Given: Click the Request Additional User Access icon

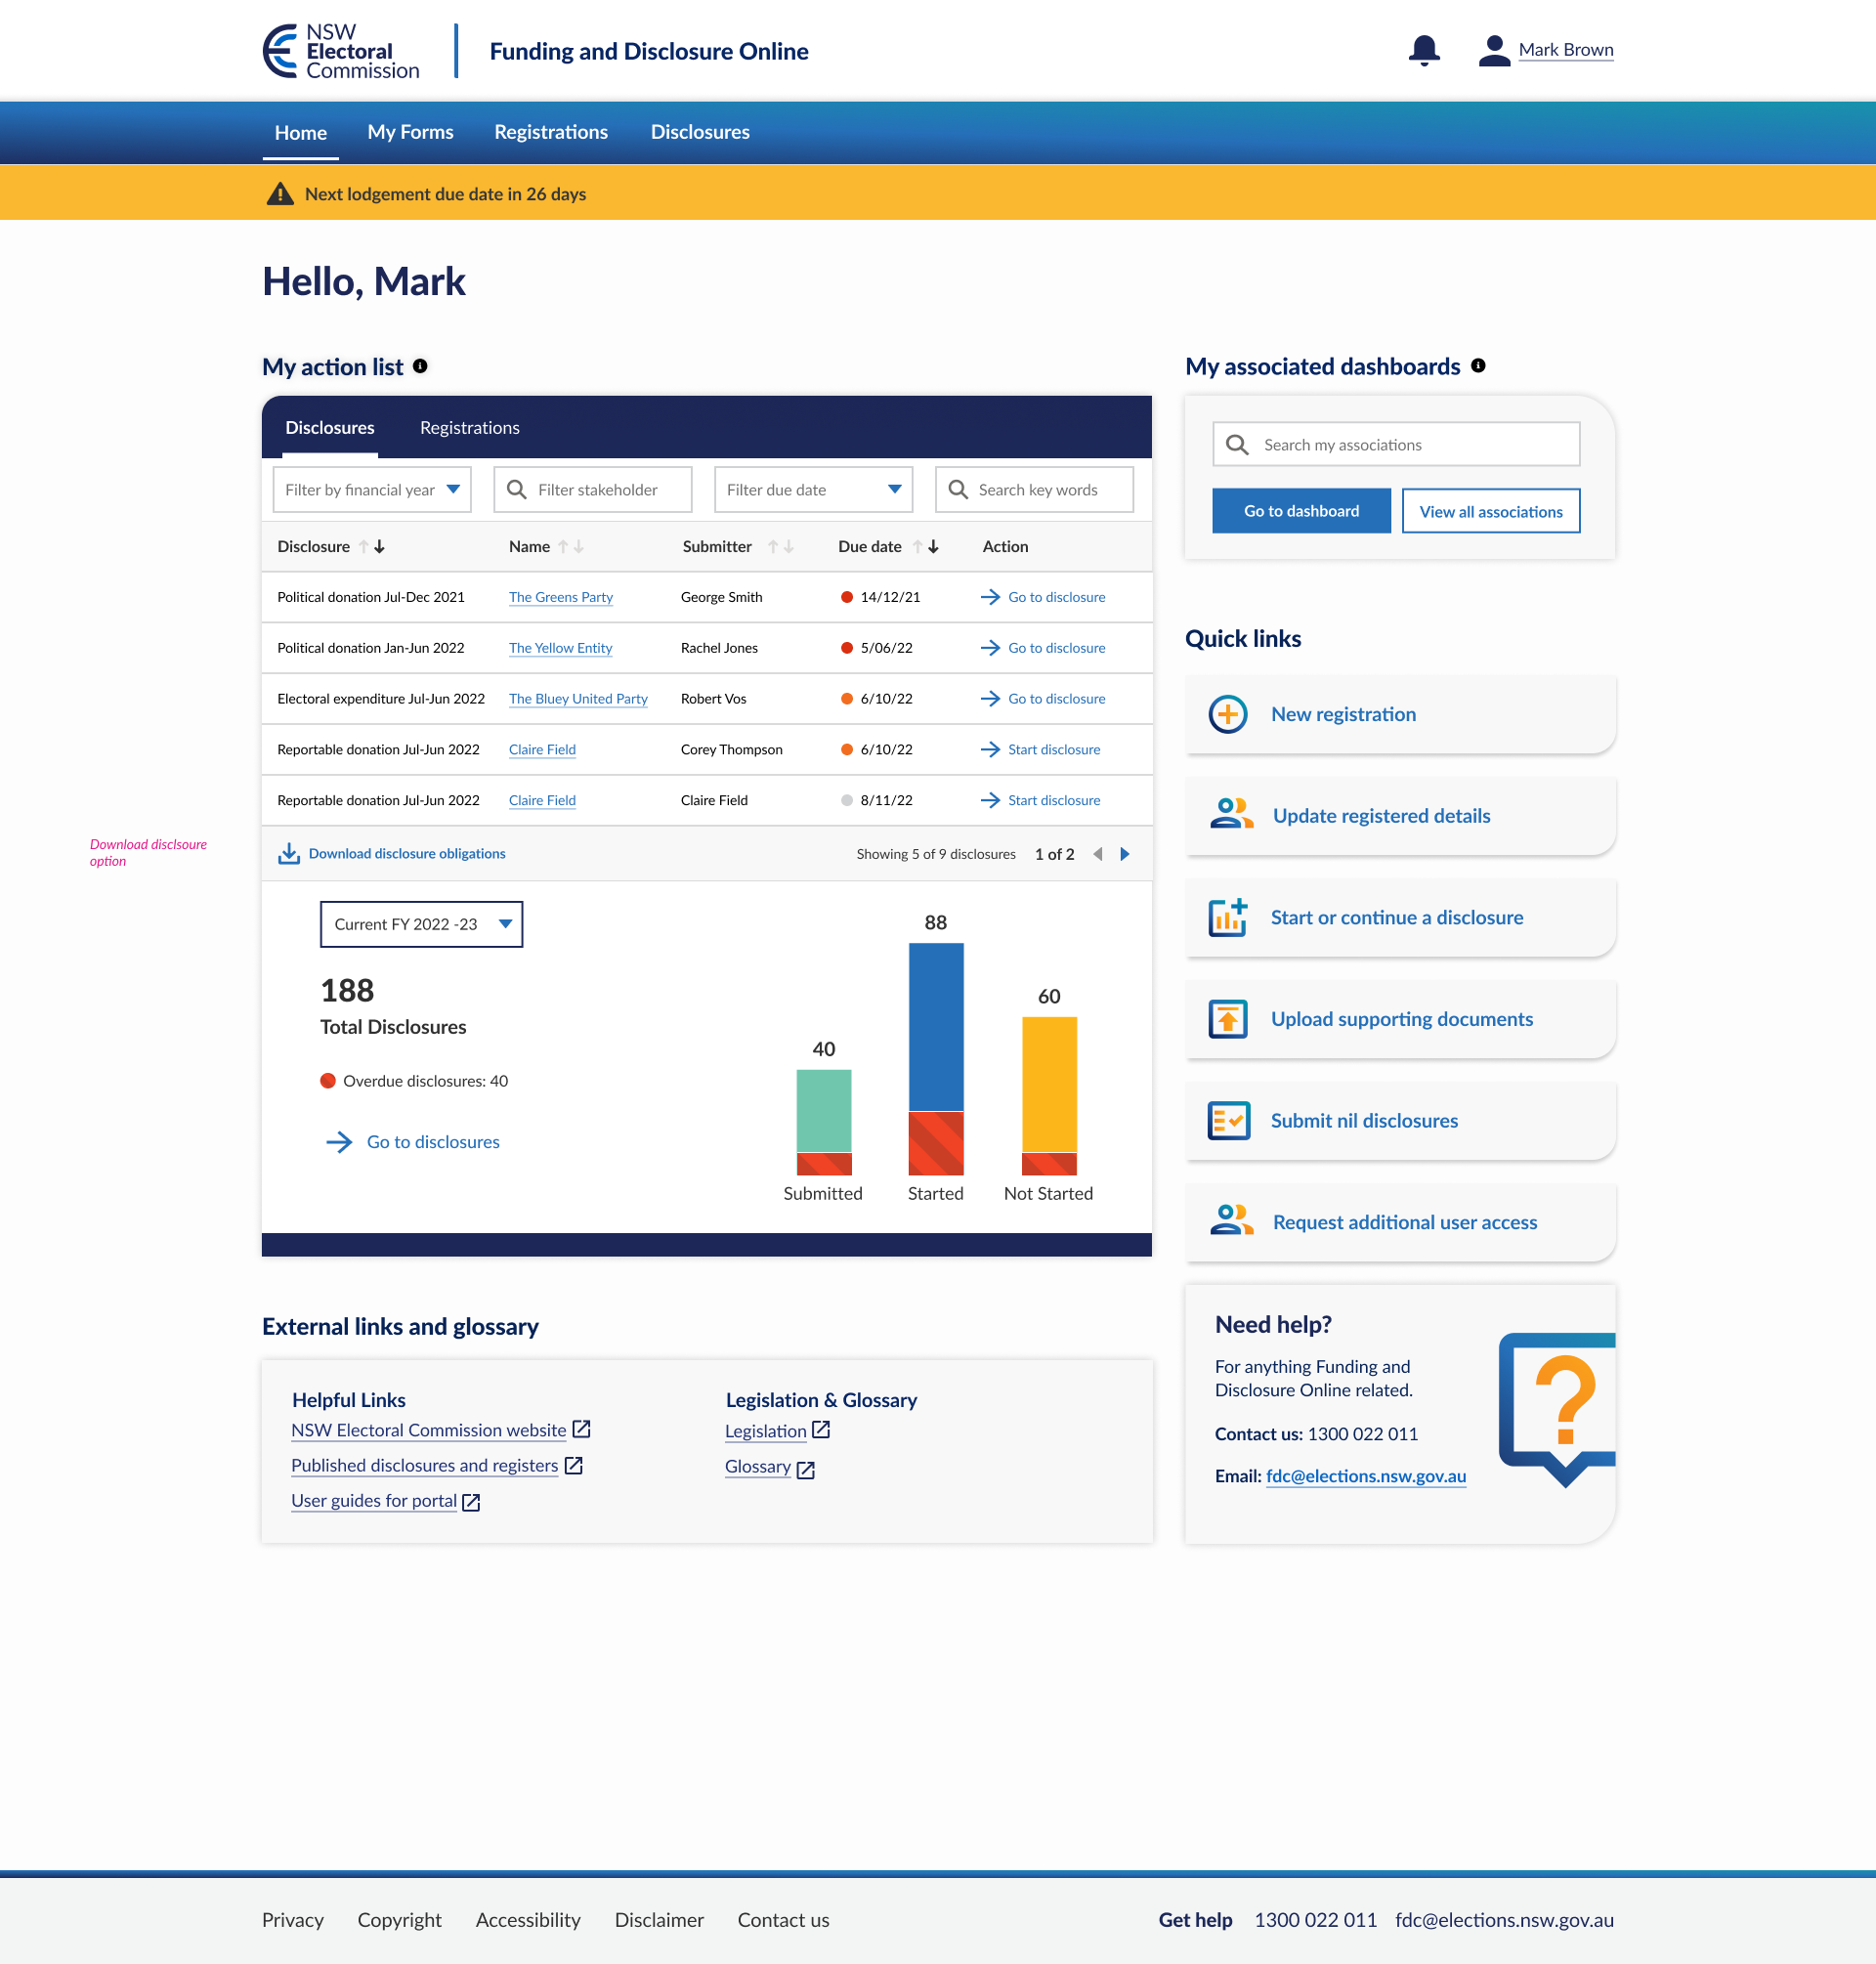Looking at the screenshot, I should [x=1229, y=1222].
